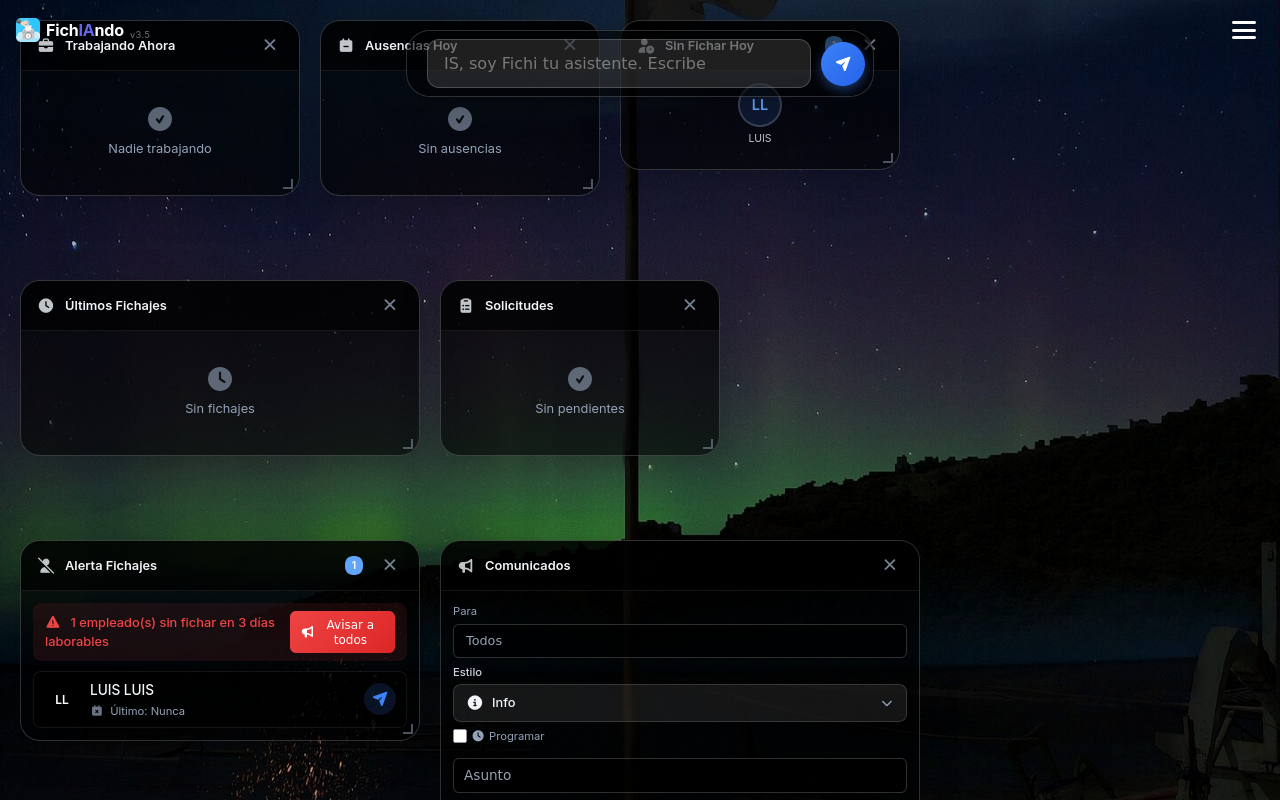The width and height of the screenshot is (1280, 800).
Task: Click the Sin pendientes text
Action: point(580,409)
